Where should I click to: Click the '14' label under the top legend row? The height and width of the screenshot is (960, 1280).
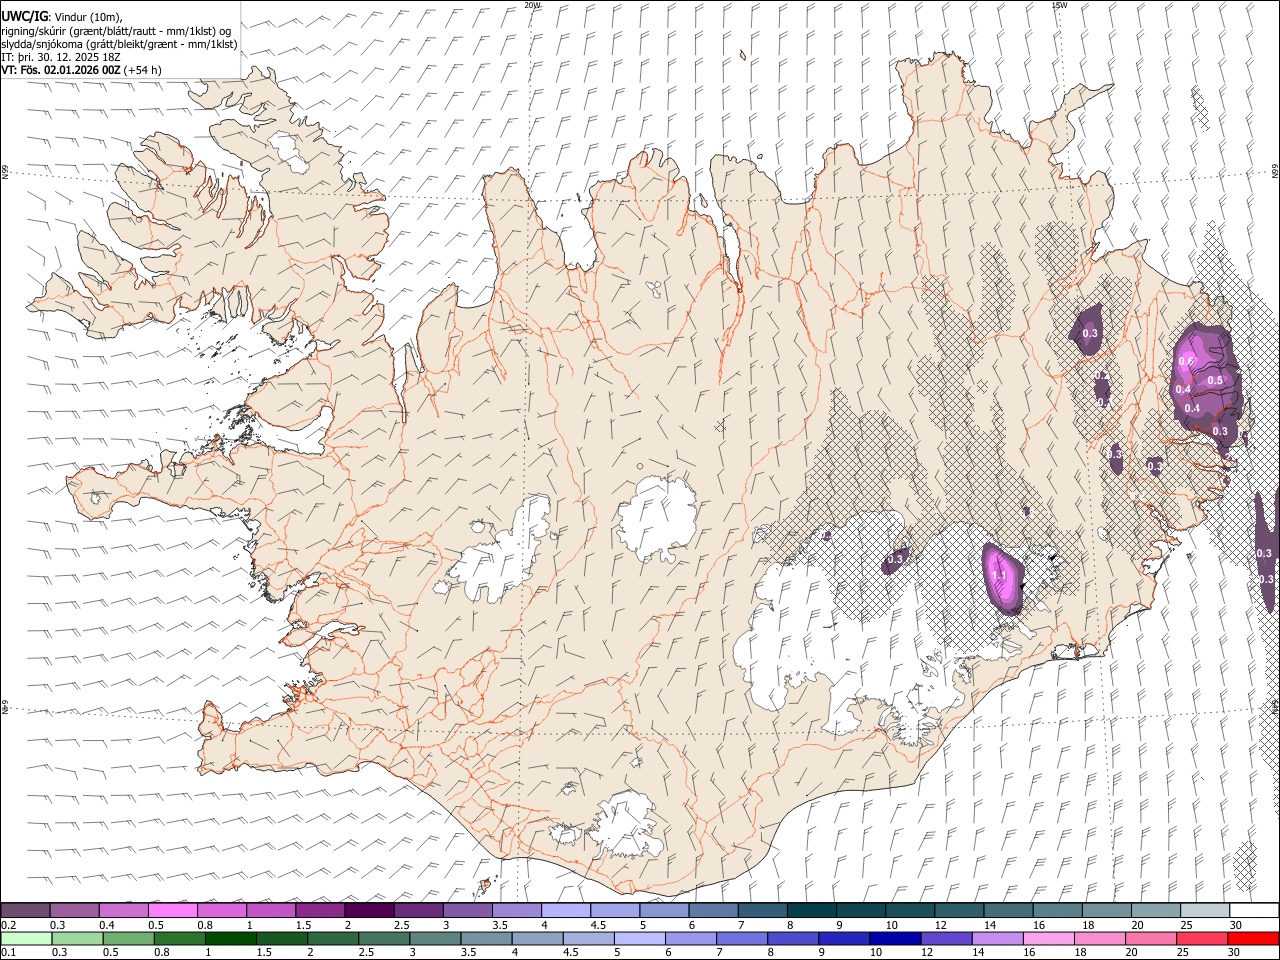[x=989, y=925]
